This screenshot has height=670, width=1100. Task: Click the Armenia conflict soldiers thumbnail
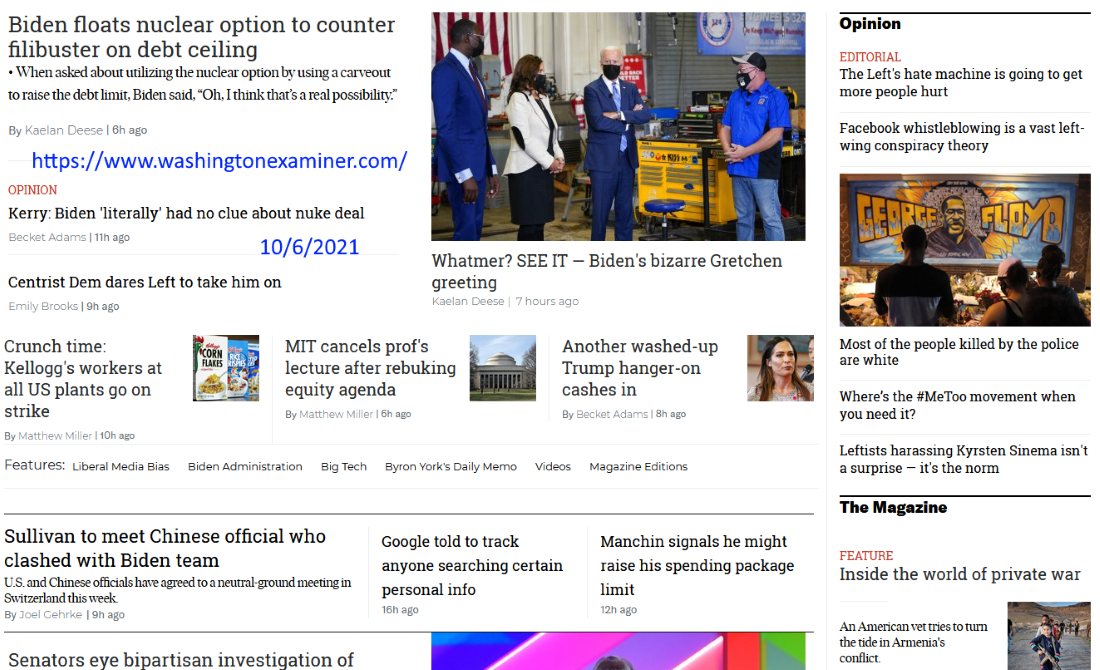pos(1049,636)
